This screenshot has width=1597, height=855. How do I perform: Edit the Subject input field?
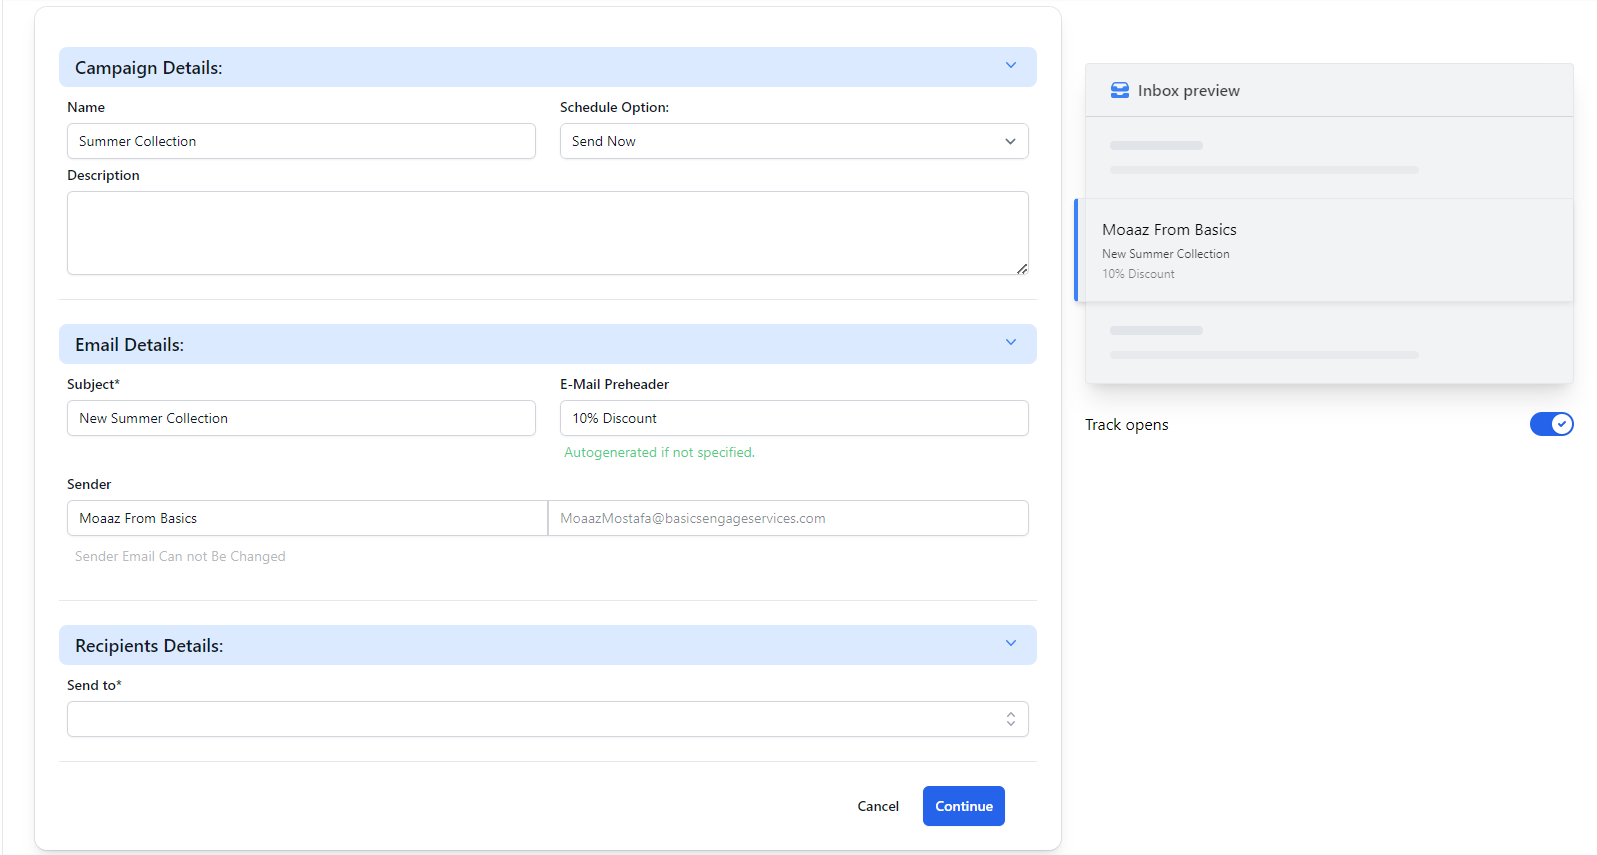[301, 418]
